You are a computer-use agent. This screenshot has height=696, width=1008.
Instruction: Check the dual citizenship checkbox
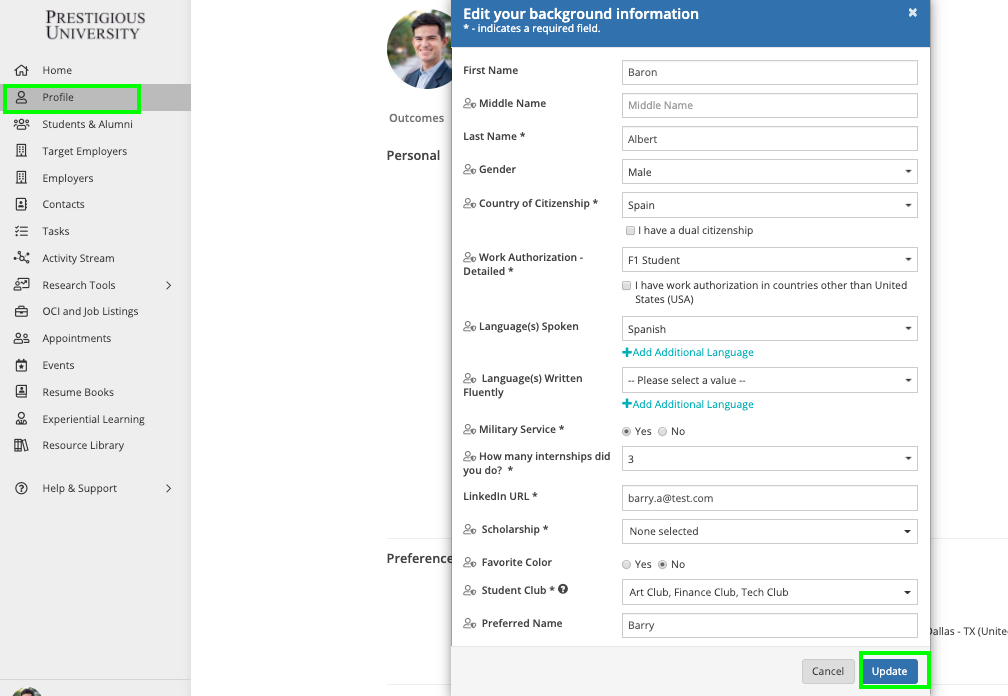[x=628, y=231]
